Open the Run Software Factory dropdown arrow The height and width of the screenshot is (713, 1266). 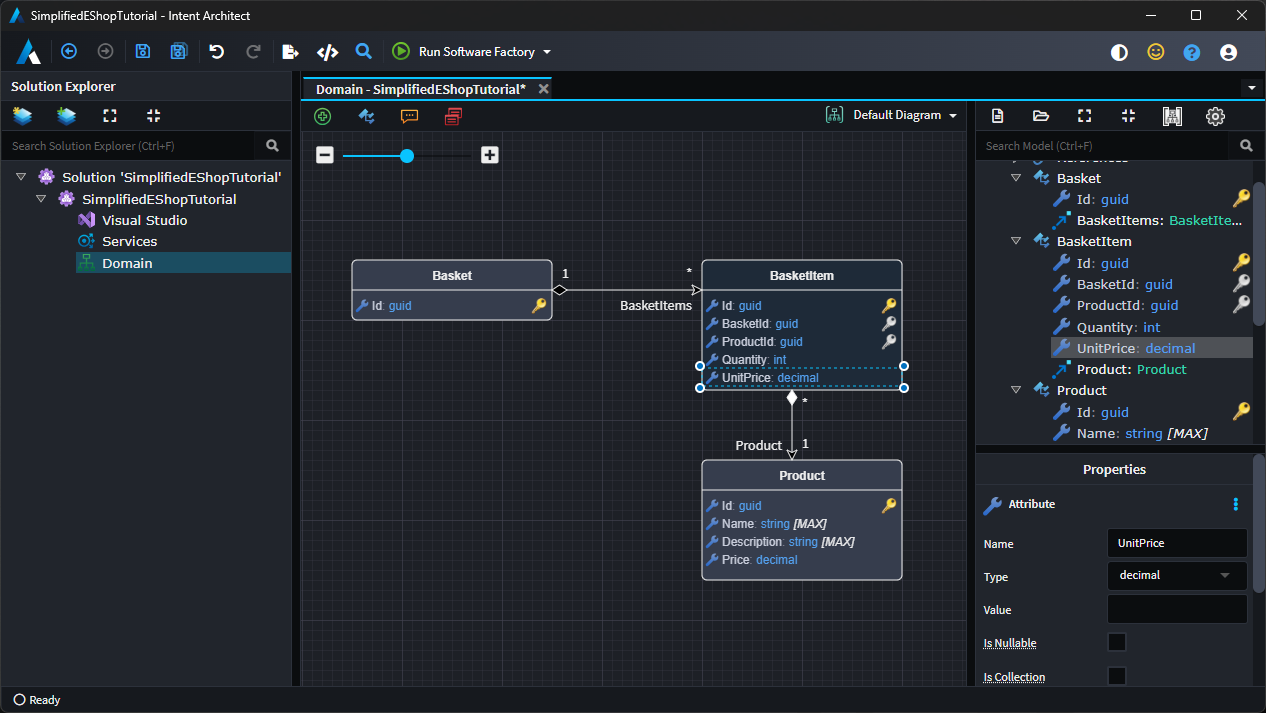pyautogui.click(x=547, y=52)
